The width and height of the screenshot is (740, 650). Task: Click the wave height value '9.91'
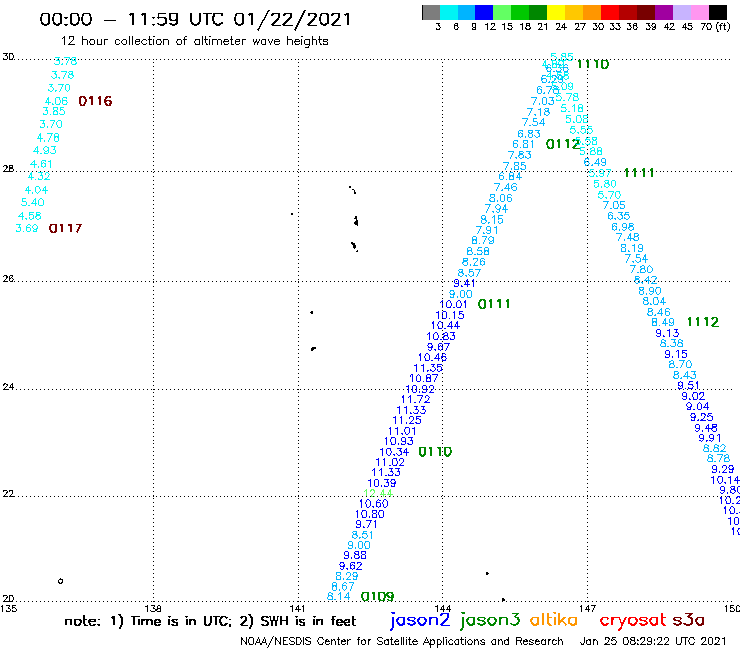[x=710, y=438]
